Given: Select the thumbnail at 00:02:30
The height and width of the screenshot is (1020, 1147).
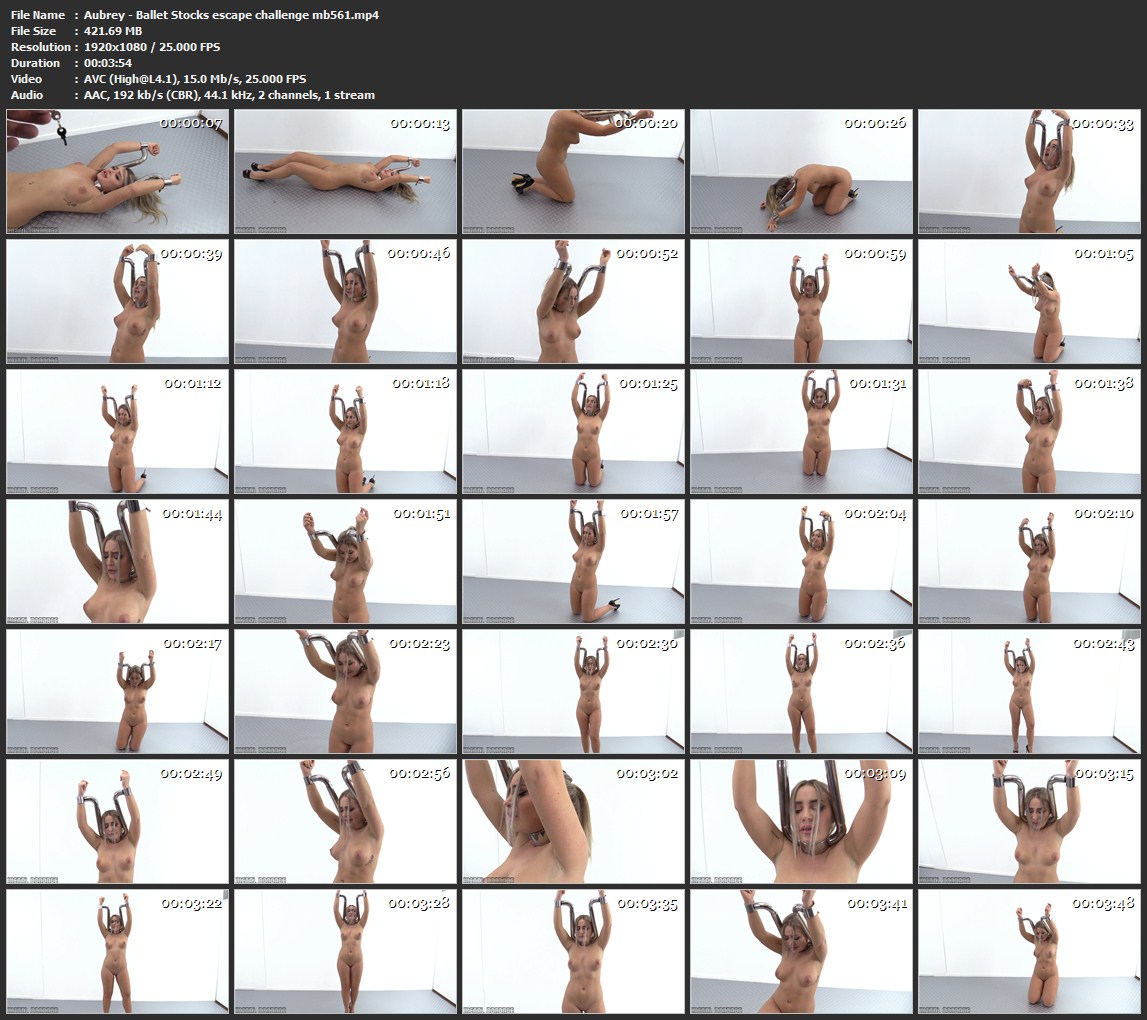Looking at the screenshot, I should (x=573, y=692).
